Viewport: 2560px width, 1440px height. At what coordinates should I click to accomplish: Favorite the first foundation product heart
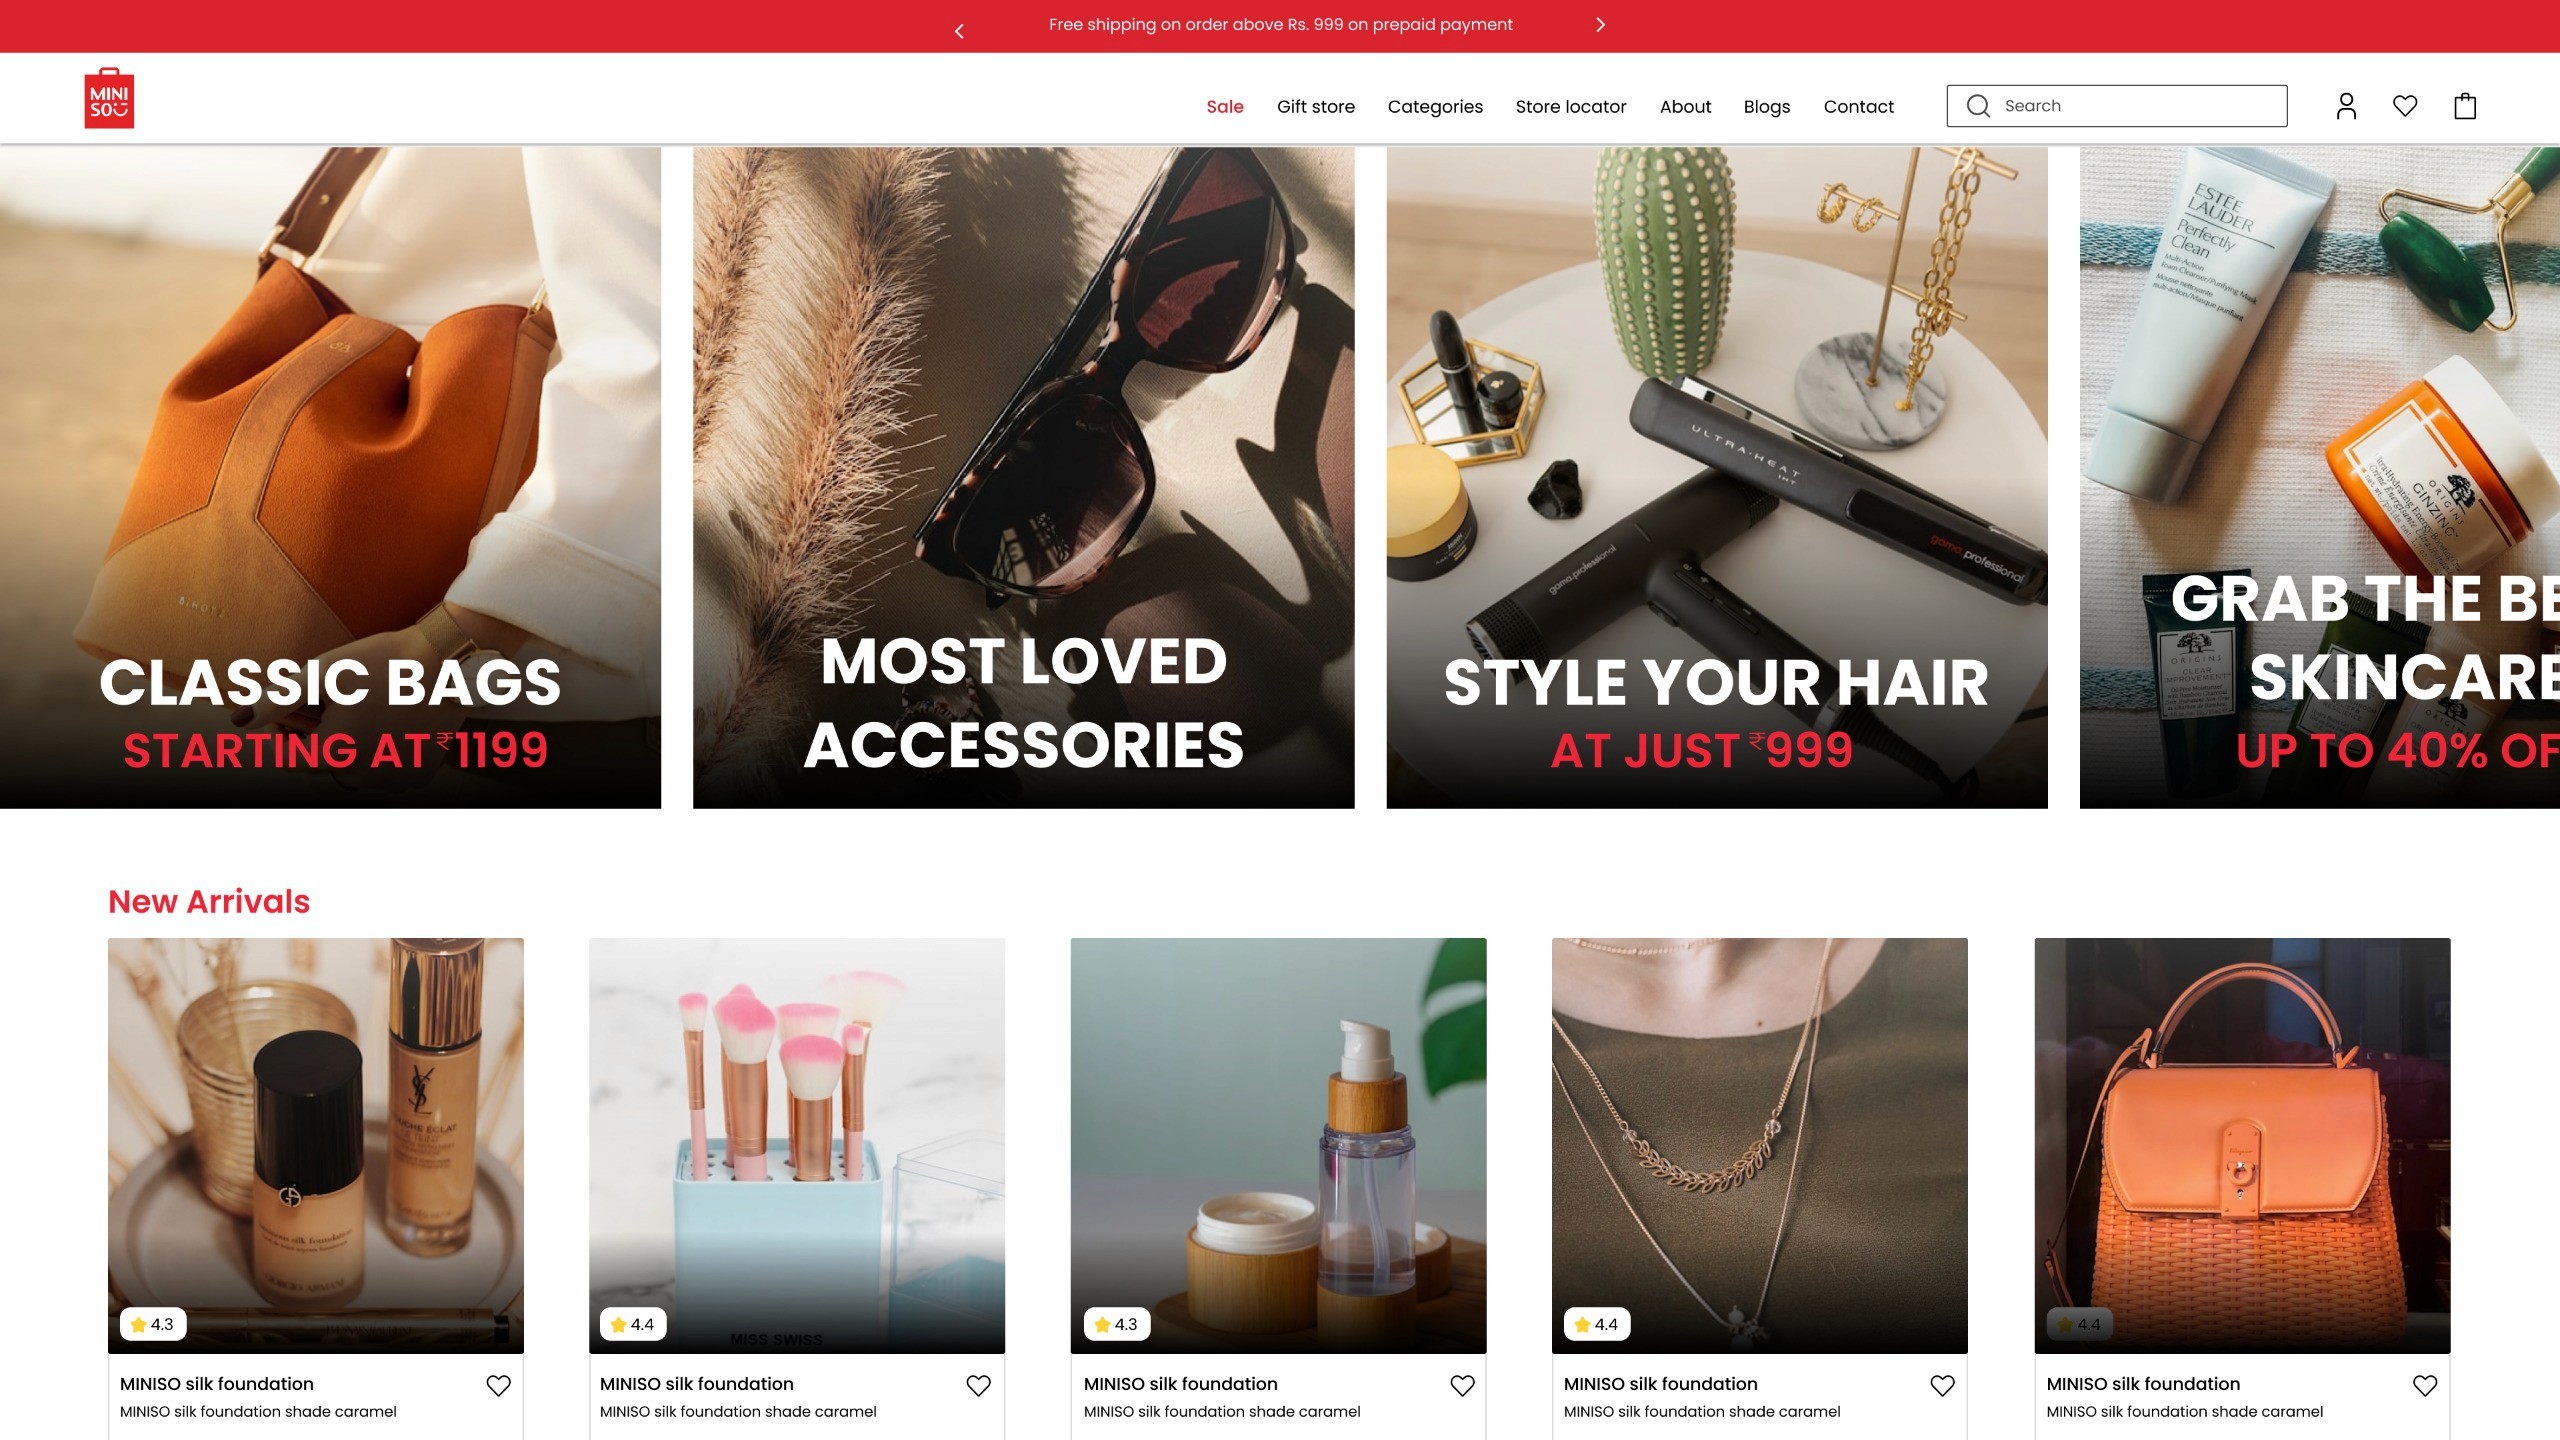(498, 1385)
